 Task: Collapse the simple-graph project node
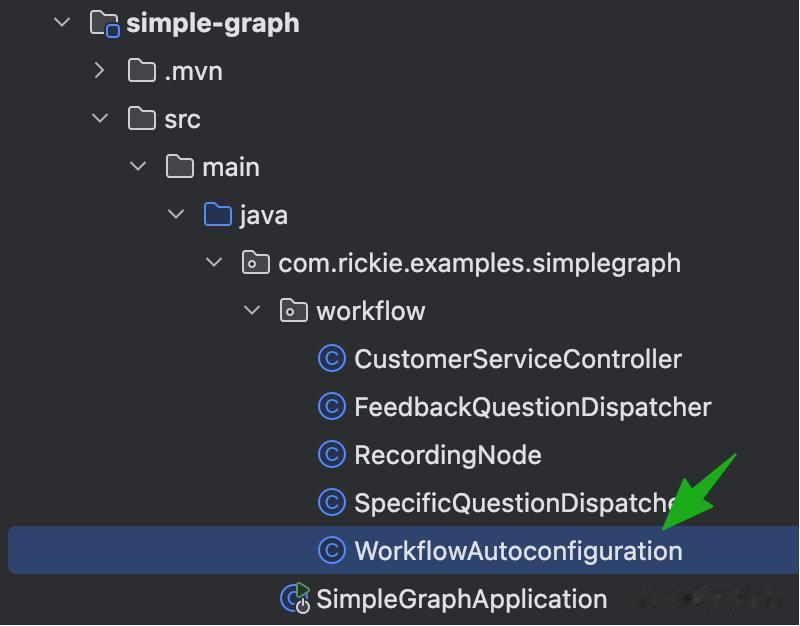coord(62,23)
